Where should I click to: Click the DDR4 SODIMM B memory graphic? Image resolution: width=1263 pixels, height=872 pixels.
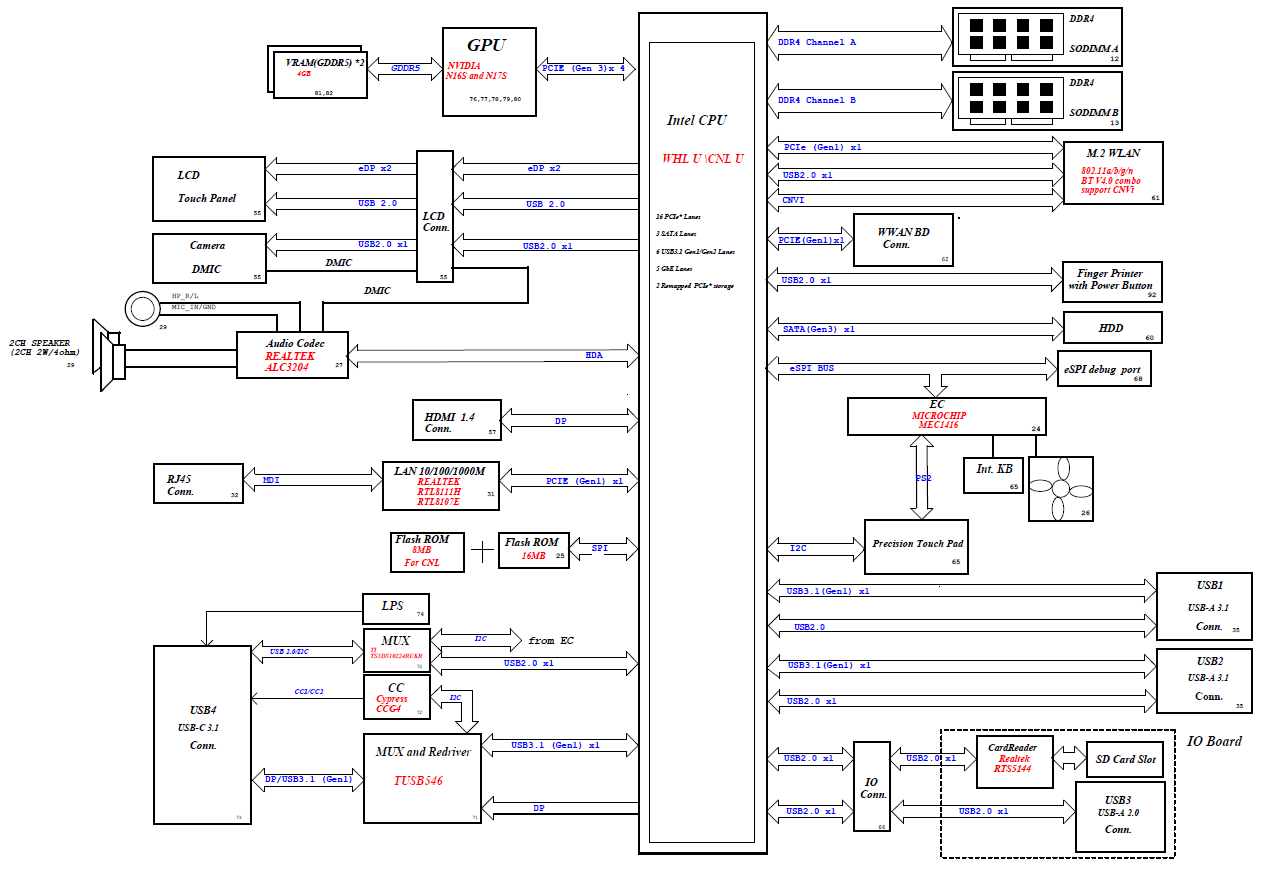[x=1008, y=98]
